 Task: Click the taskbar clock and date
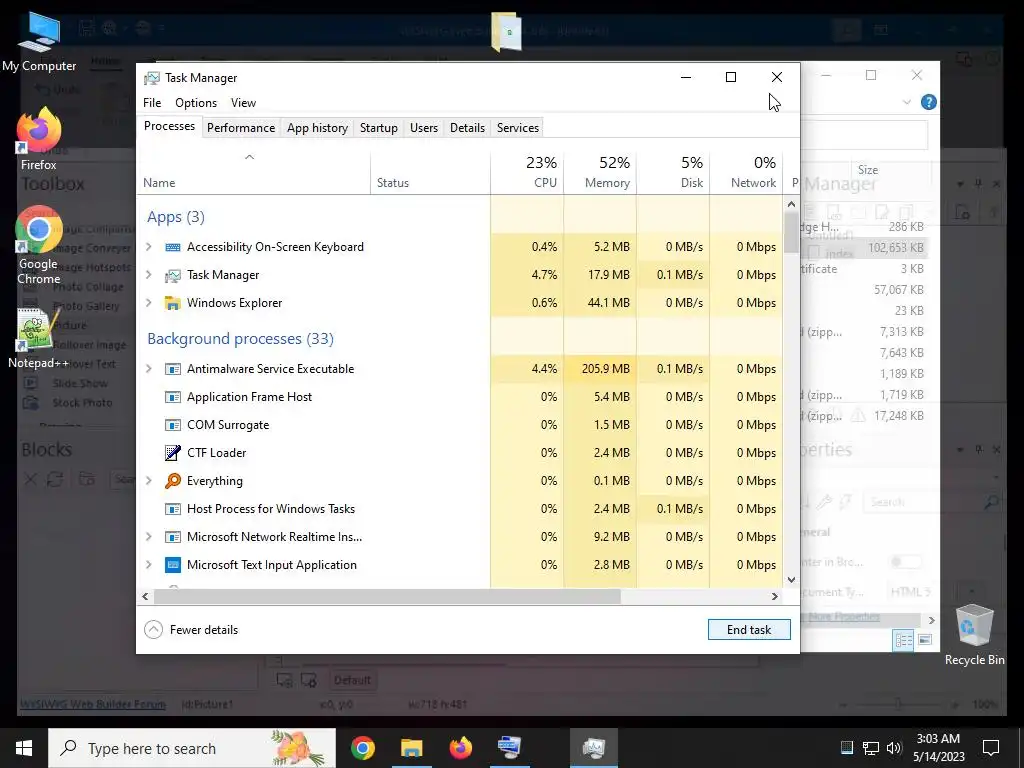pyautogui.click(x=938, y=748)
